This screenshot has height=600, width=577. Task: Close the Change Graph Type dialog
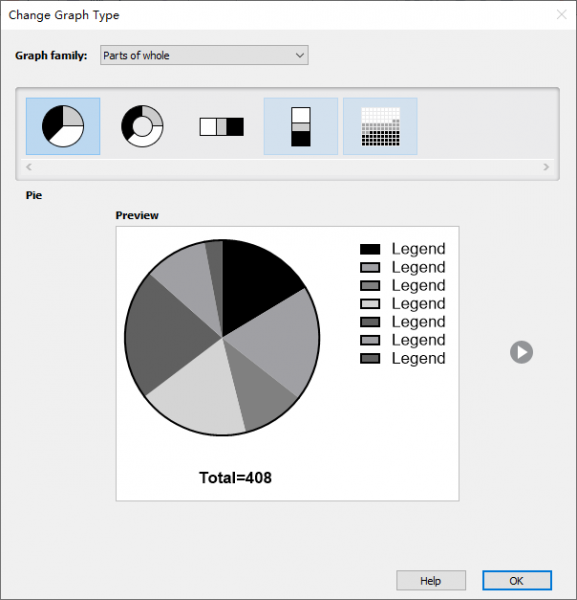(x=561, y=15)
